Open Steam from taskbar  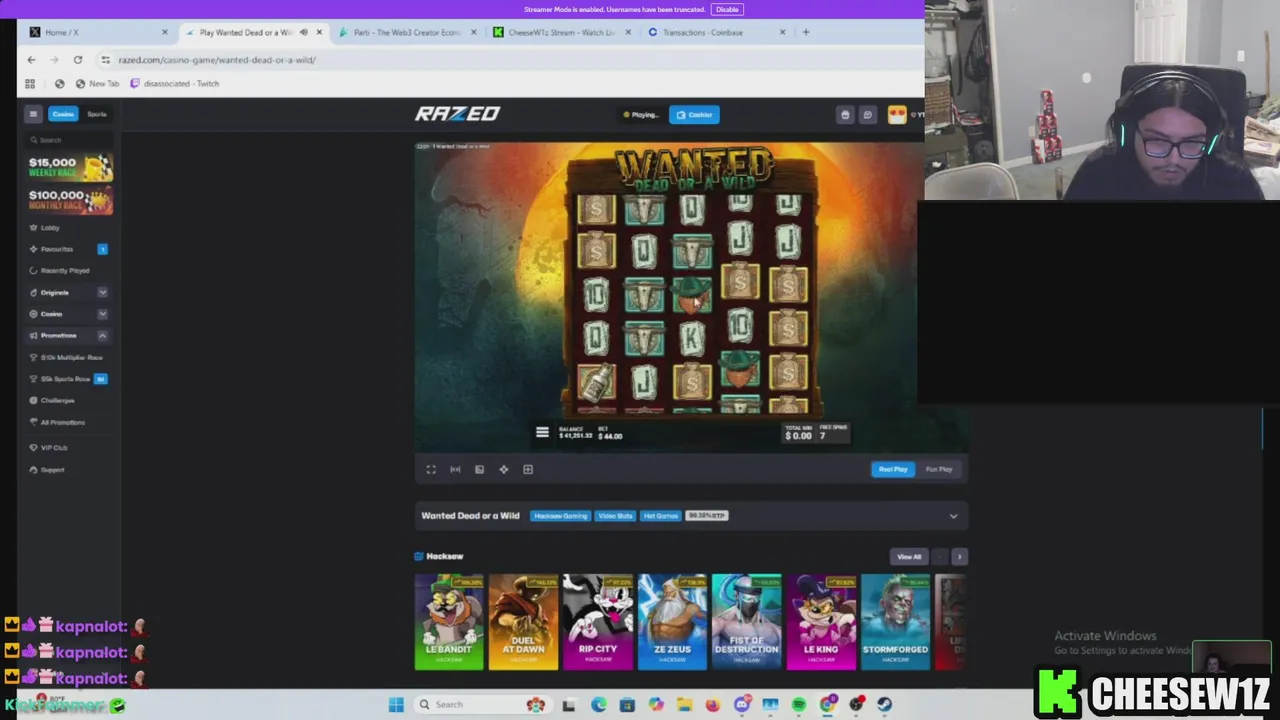point(884,704)
